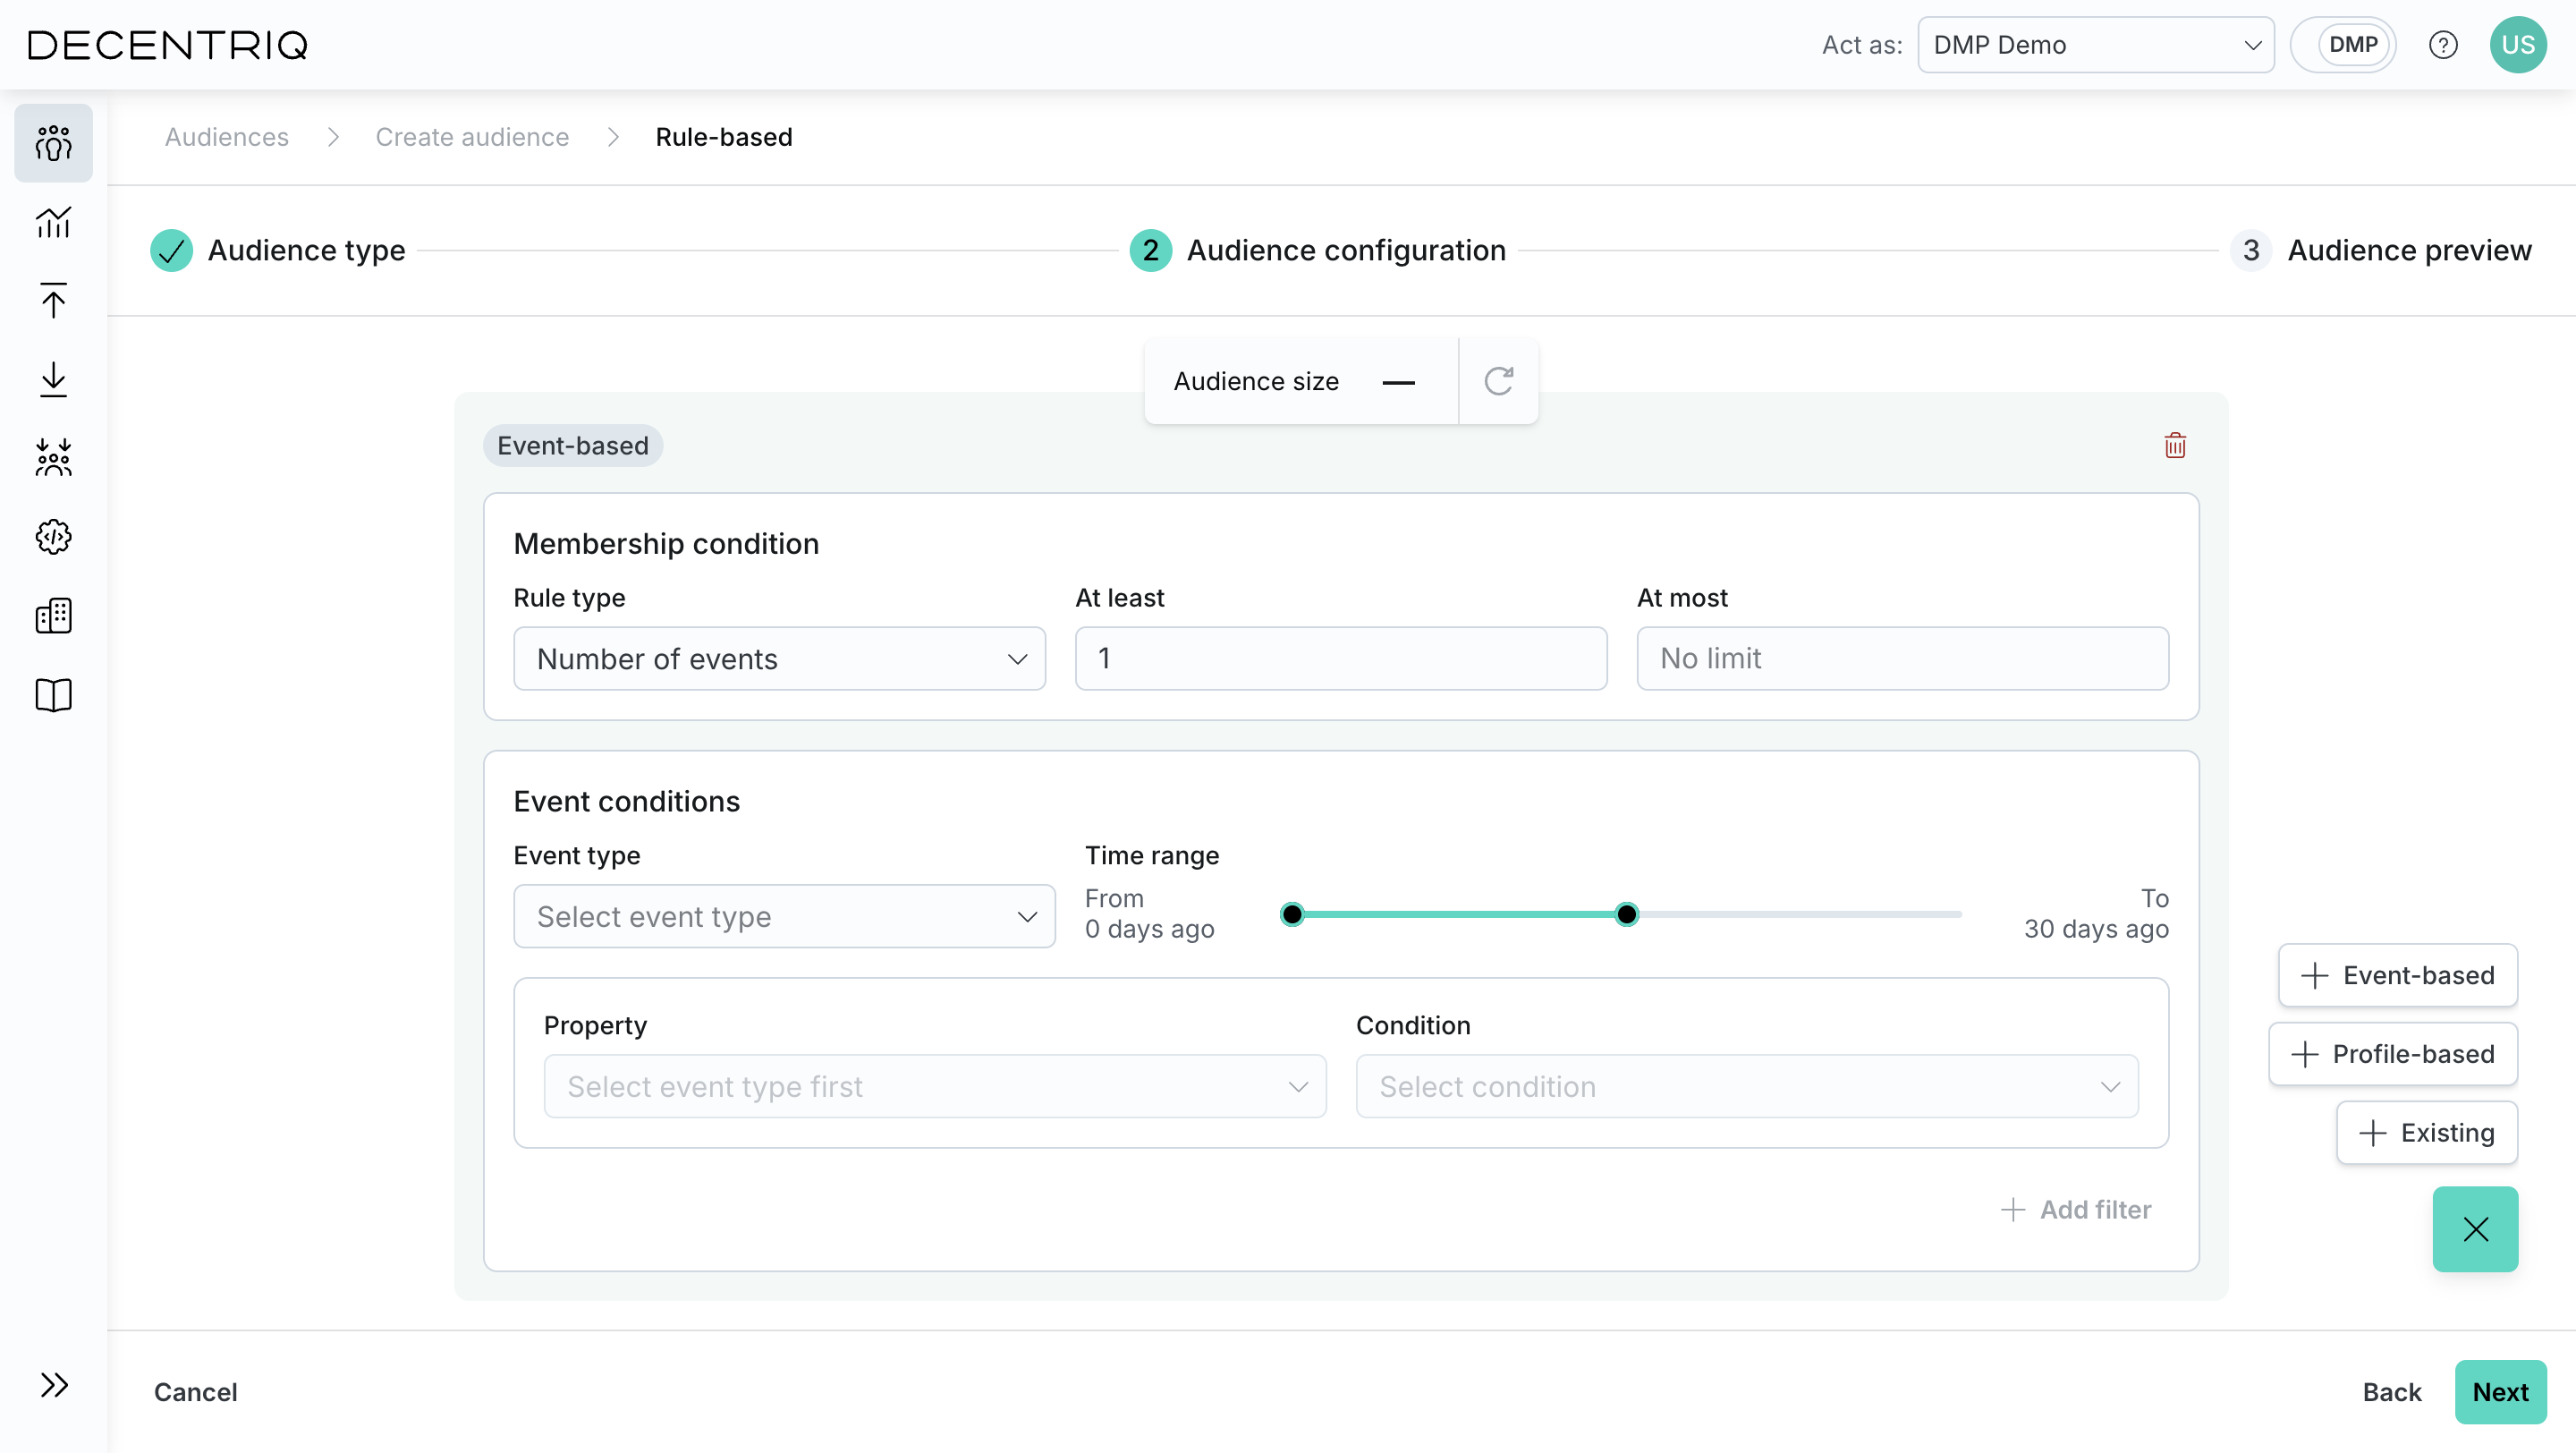
Task: Select the Audience configuration step
Action: coord(1318,250)
